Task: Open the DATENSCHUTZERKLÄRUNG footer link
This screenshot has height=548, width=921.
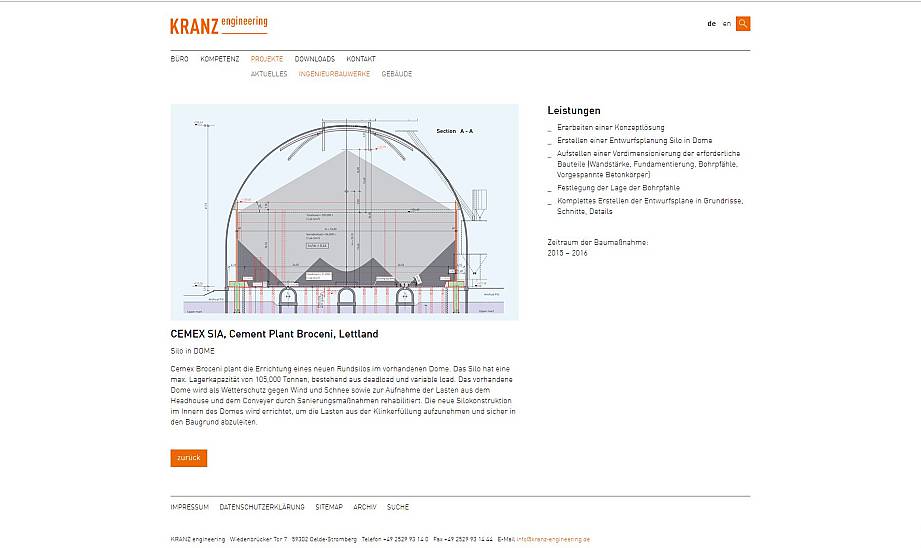Action: pos(262,507)
